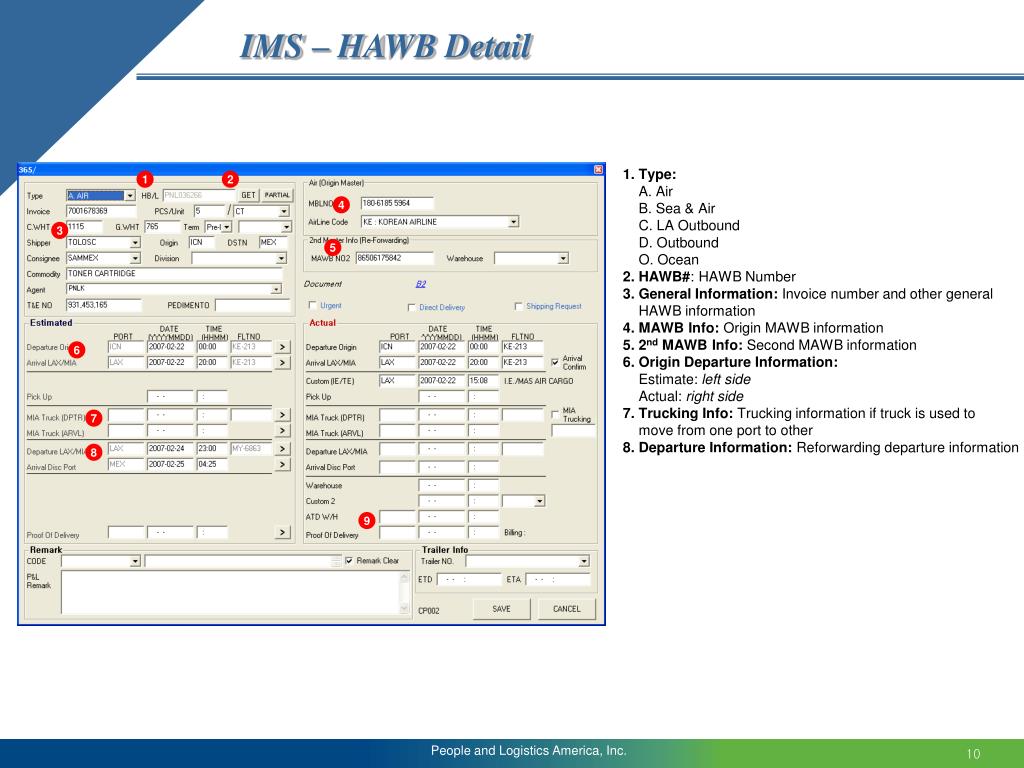Click the PCS/Unit field showing 5
Viewport: 1024px width, 768px height.
pyautogui.click(x=209, y=212)
